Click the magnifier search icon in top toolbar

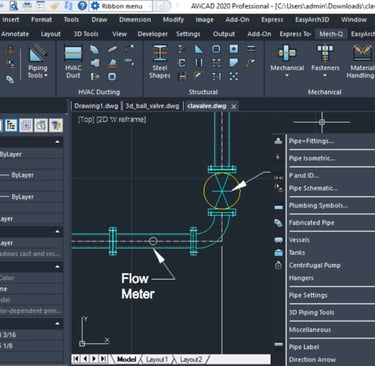(x=13, y=5)
